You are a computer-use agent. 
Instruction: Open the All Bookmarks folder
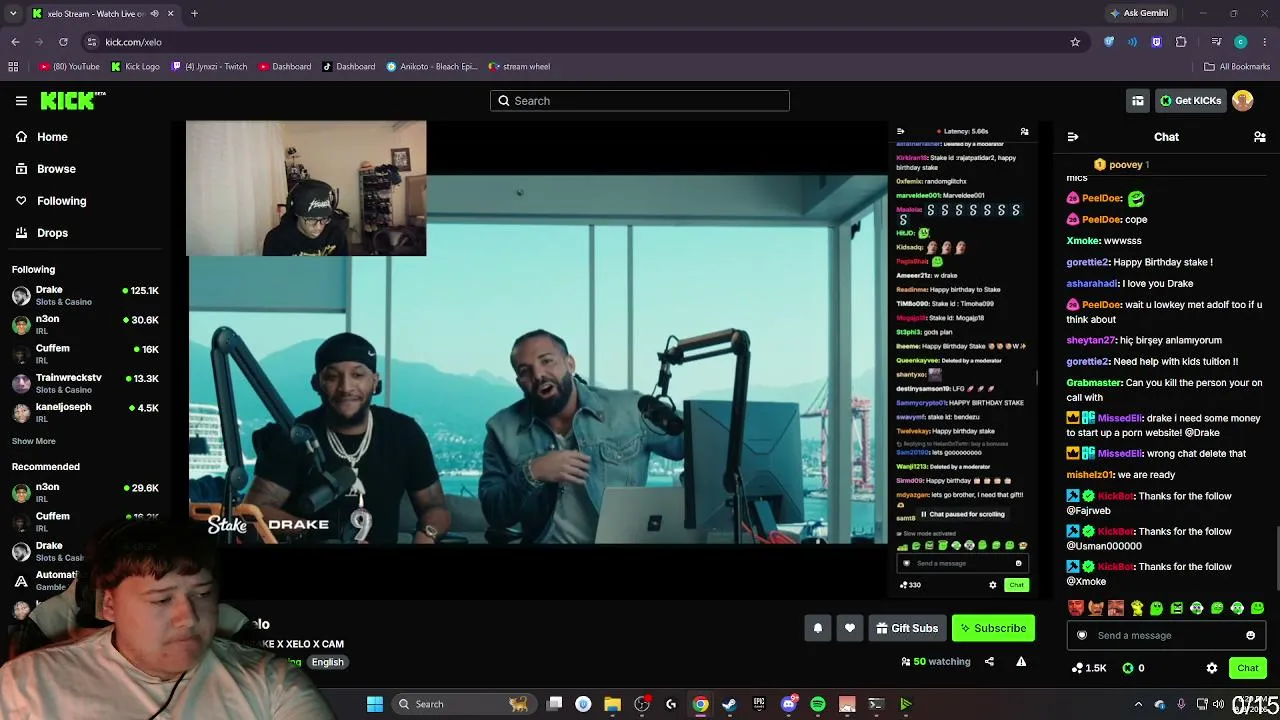(1237, 67)
